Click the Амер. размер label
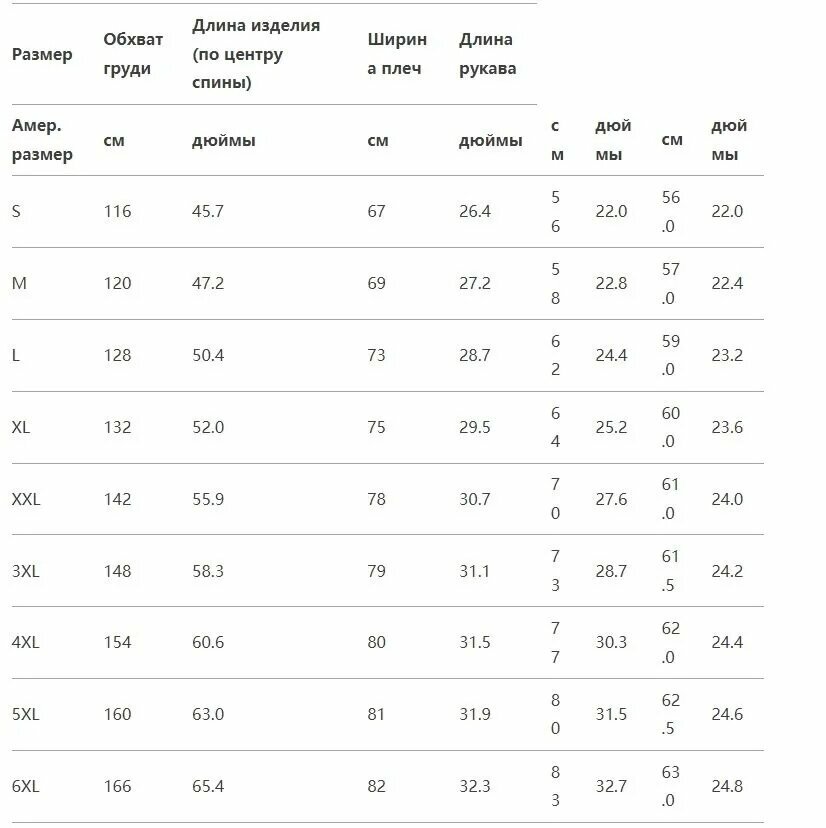The width and height of the screenshot is (826, 828). (42, 140)
